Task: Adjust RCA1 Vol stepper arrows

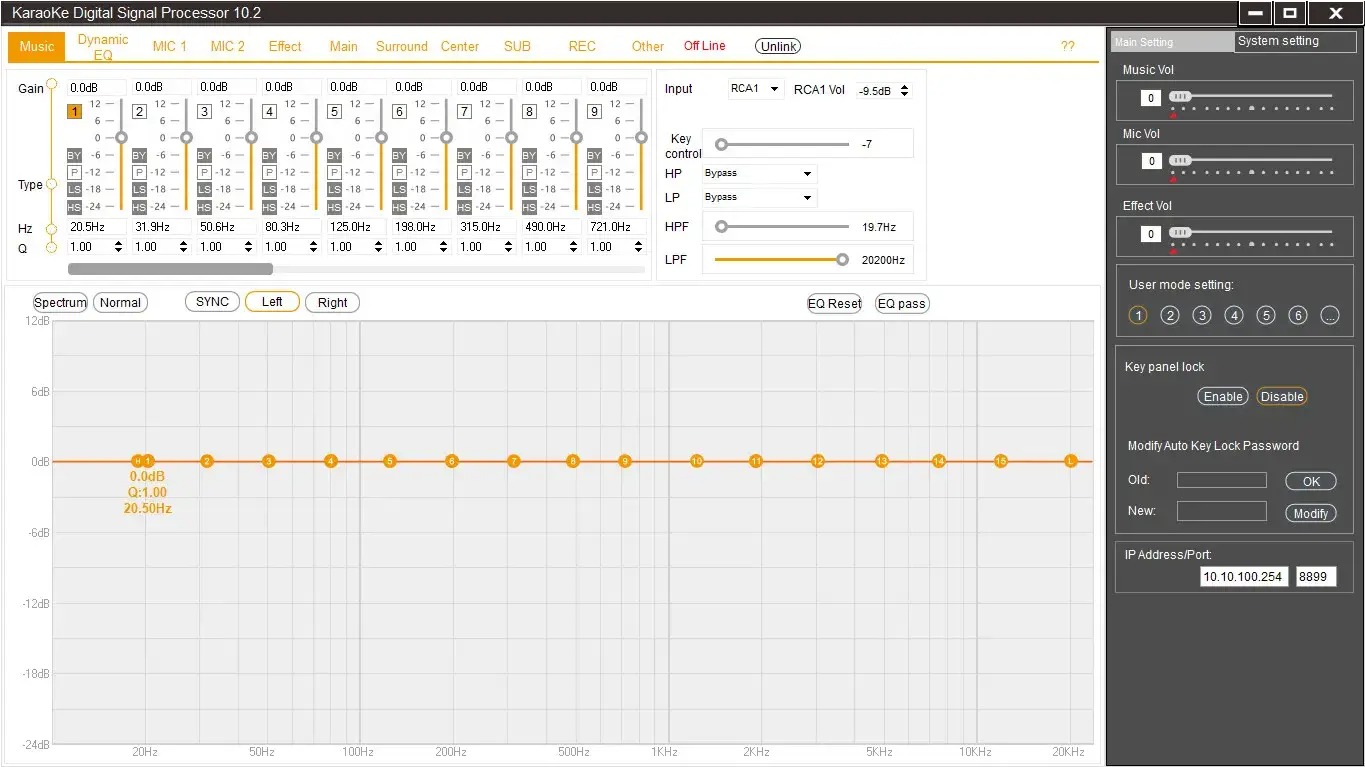Action: 905,90
